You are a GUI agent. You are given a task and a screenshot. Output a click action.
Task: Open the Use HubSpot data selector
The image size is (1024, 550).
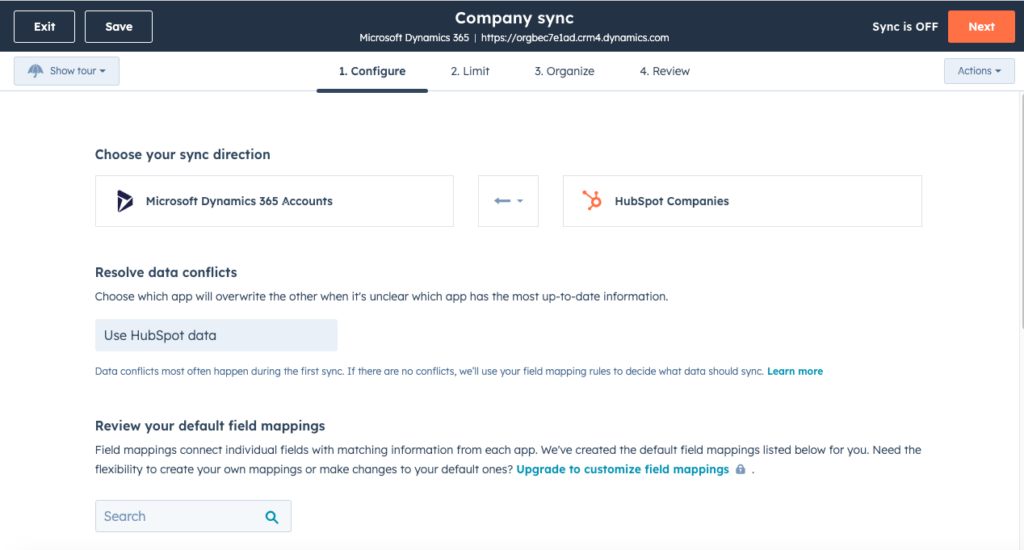pos(216,335)
